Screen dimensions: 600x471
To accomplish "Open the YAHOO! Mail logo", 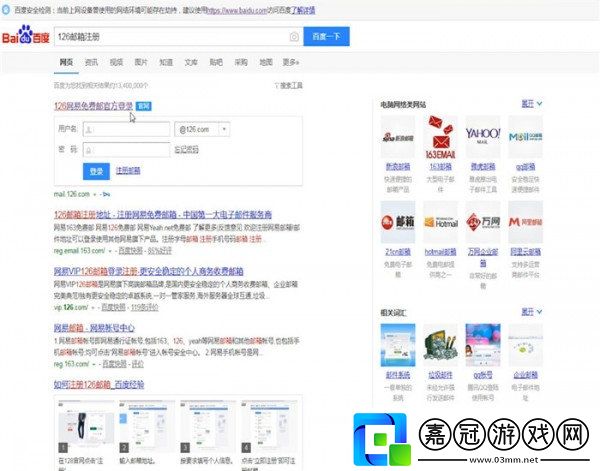I will (x=483, y=137).
